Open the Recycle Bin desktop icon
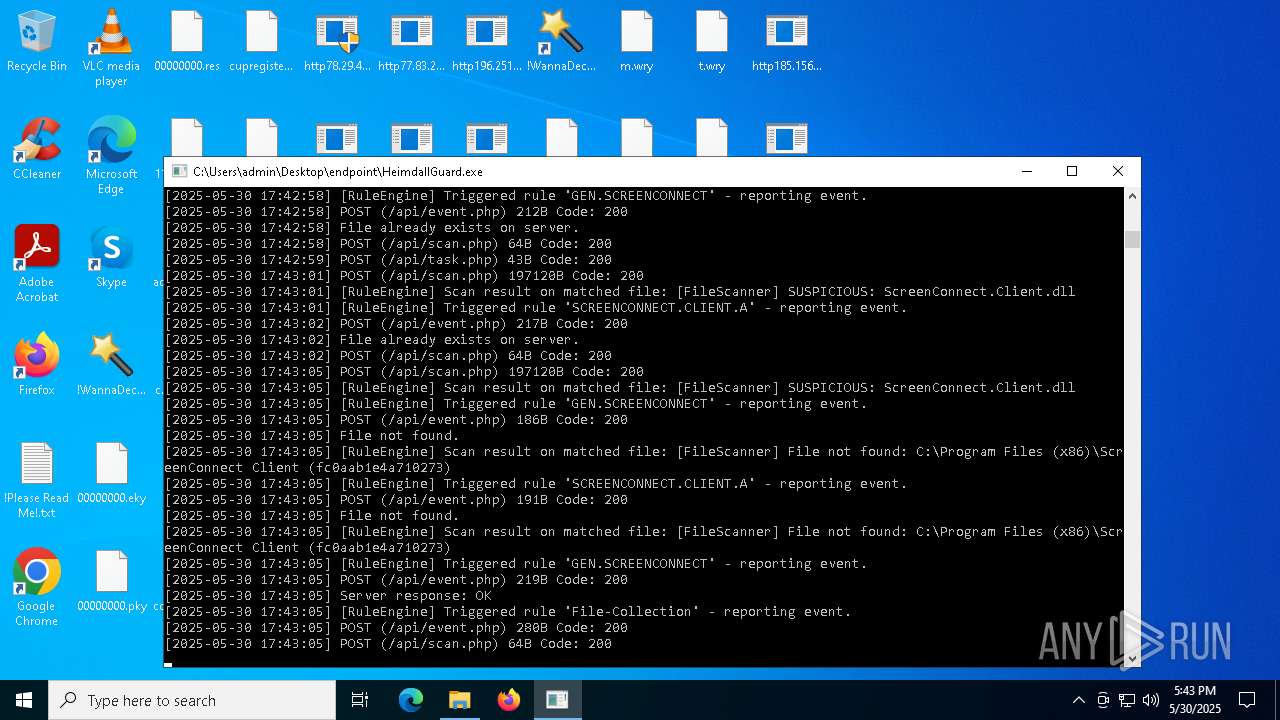The image size is (1280, 720). [x=37, y=42]
